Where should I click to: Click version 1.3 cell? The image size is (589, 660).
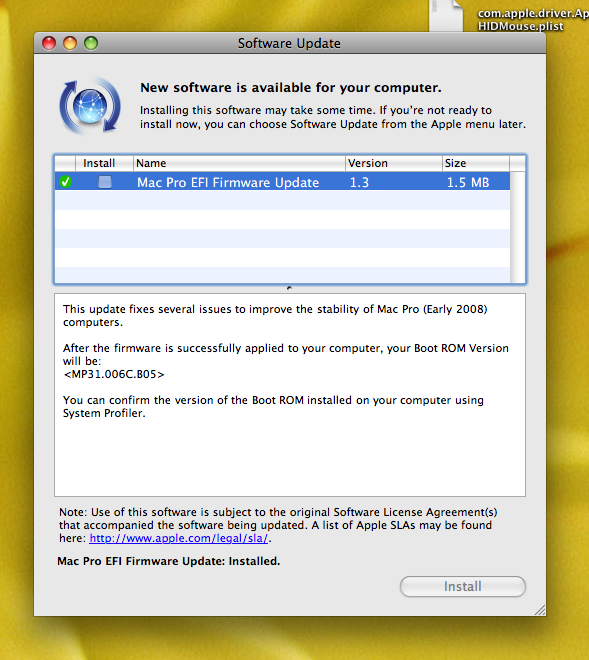(x=360, y=182)
